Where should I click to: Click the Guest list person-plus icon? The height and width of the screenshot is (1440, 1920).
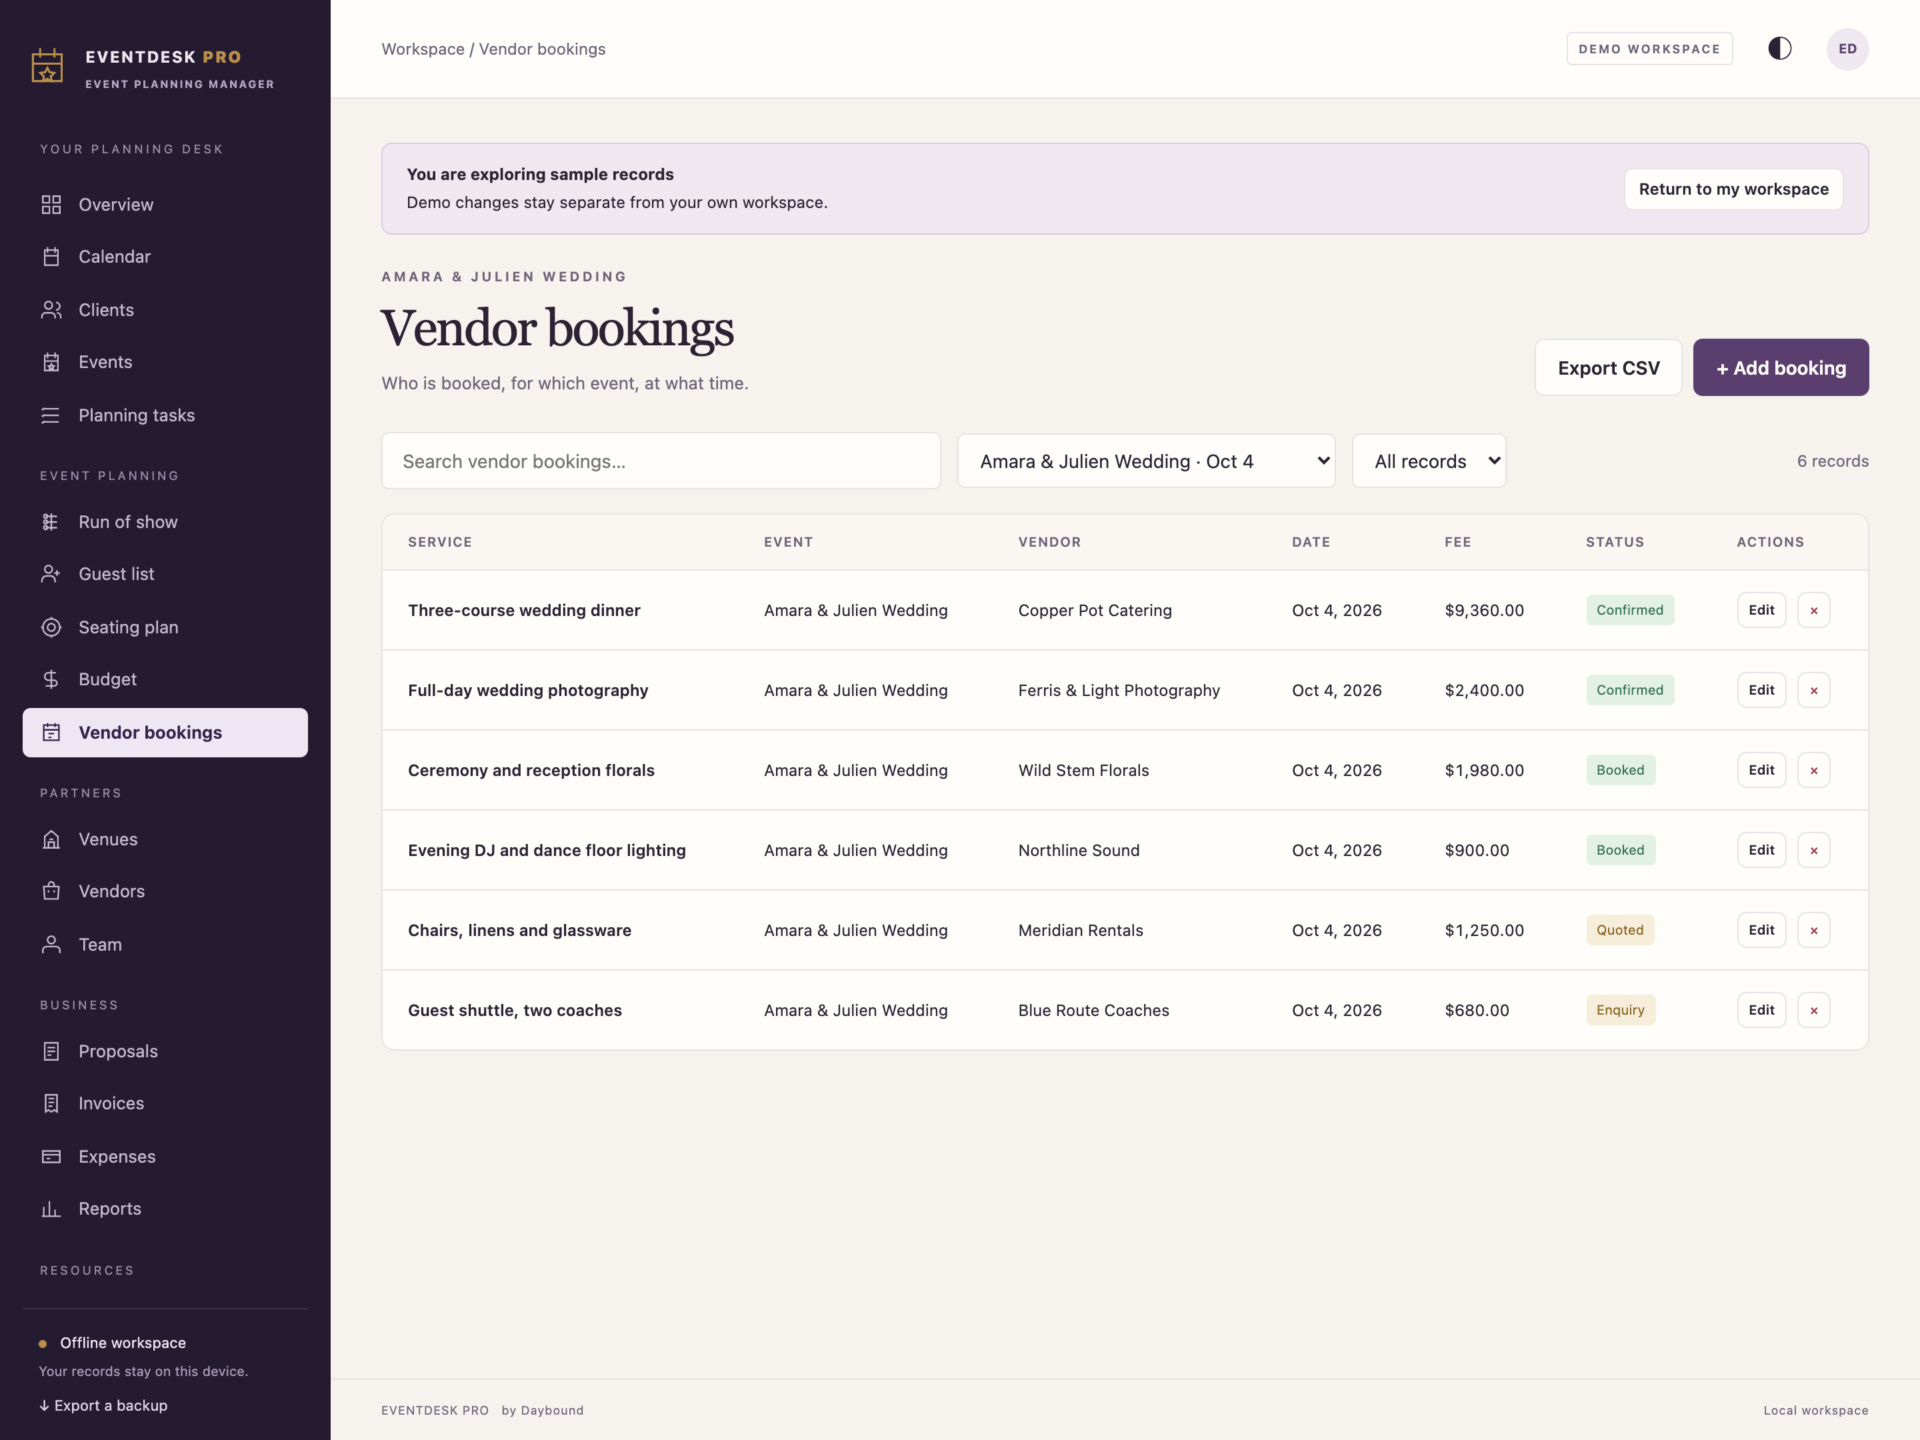pyautogui.click(x=51, y=574)
